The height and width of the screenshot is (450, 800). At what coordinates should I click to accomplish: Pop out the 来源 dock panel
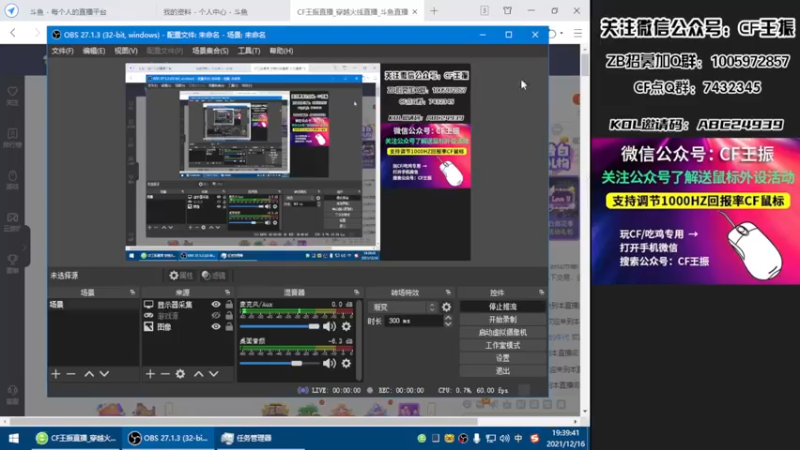(x=228, y=292)
